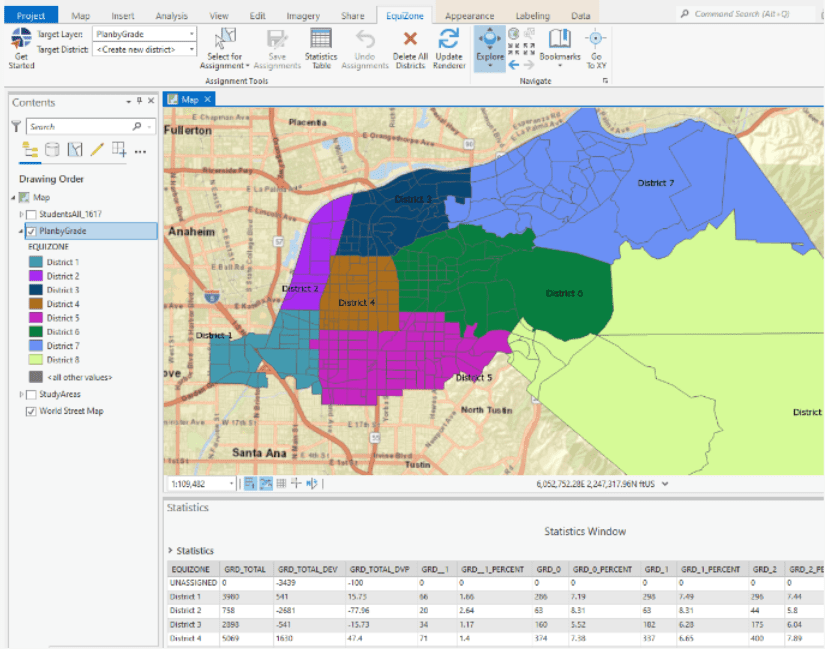Open the map scale dropdown

(x=232, y=483)
